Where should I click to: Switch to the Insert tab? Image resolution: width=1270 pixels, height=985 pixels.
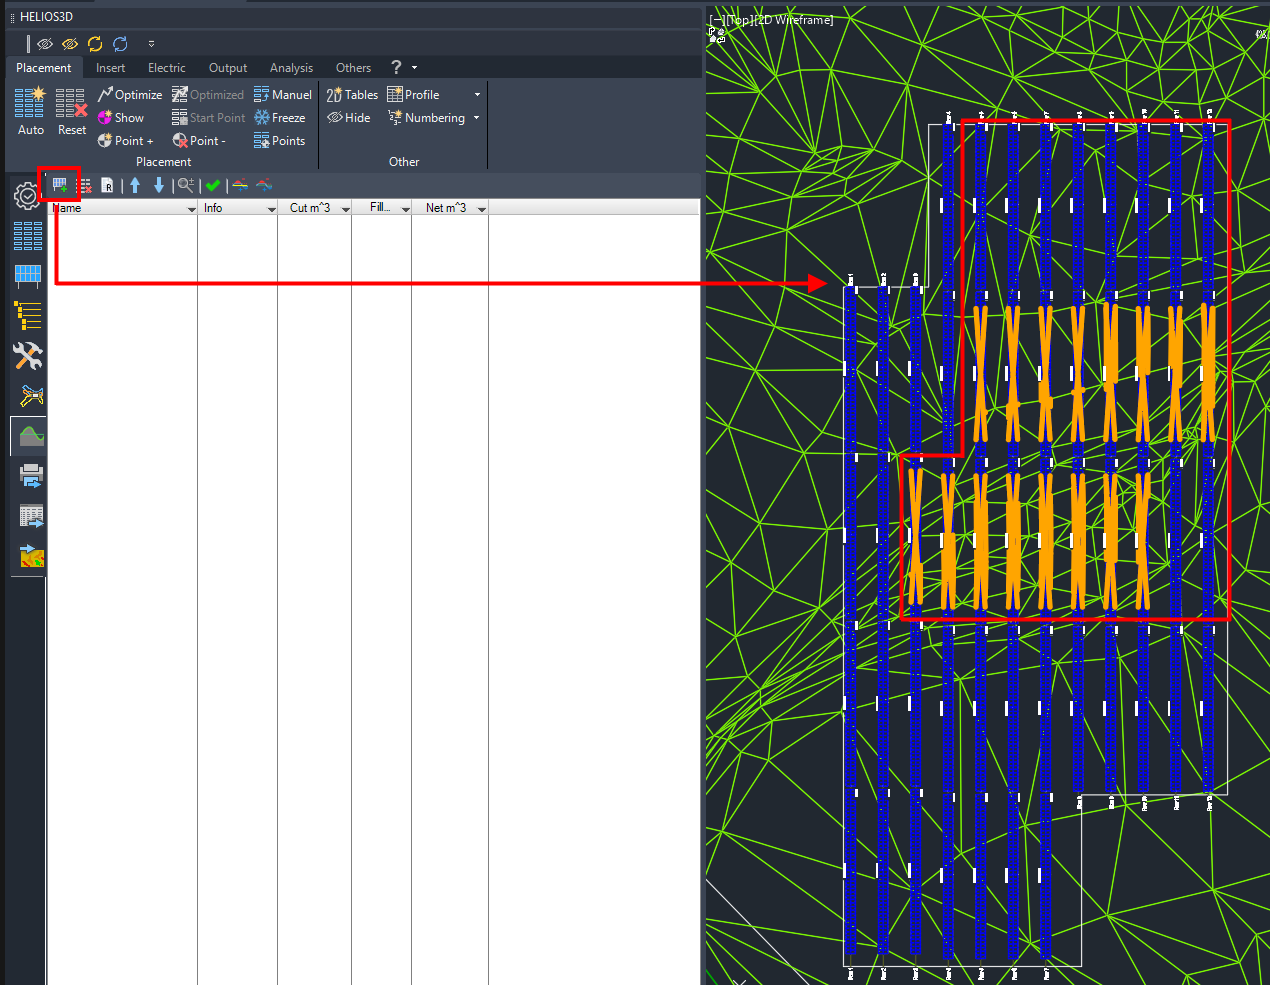110,68
